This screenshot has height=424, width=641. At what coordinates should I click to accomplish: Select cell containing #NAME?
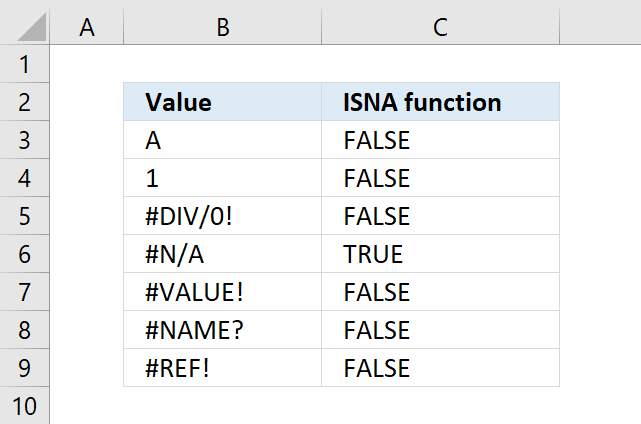click(223, 330)
